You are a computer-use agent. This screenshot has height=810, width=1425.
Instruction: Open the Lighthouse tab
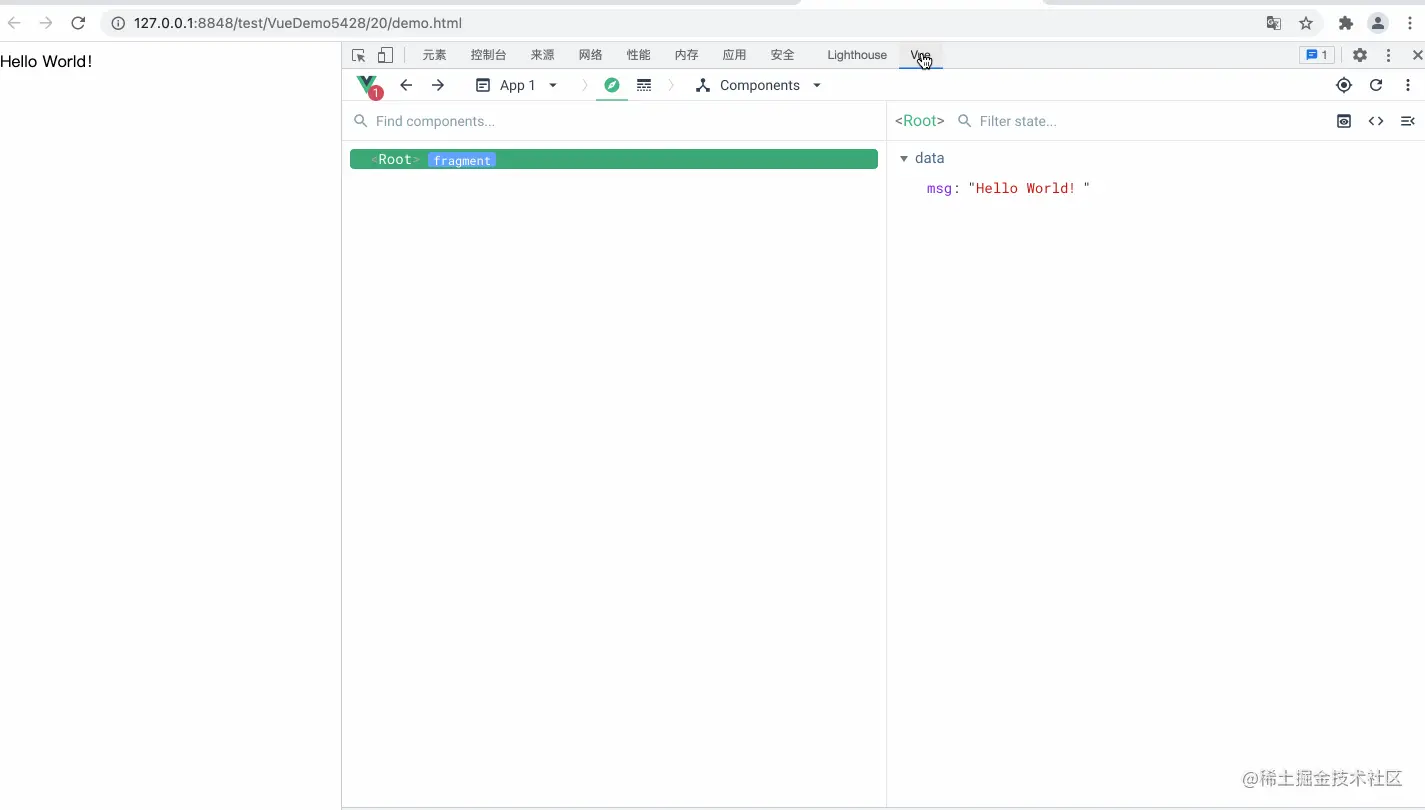coord(857,55)
